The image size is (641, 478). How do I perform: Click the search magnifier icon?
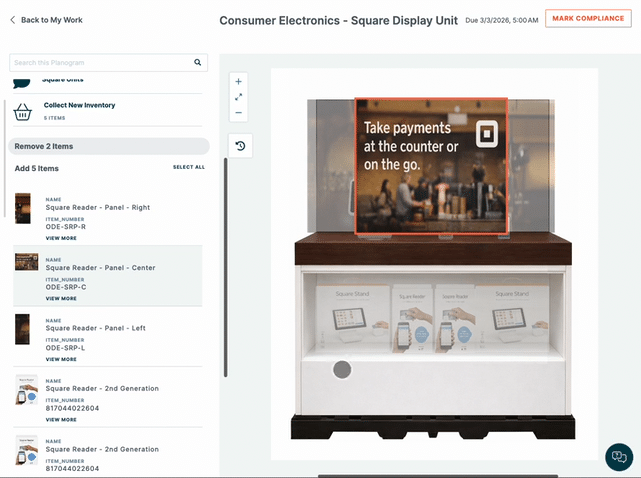coord(198,62)
